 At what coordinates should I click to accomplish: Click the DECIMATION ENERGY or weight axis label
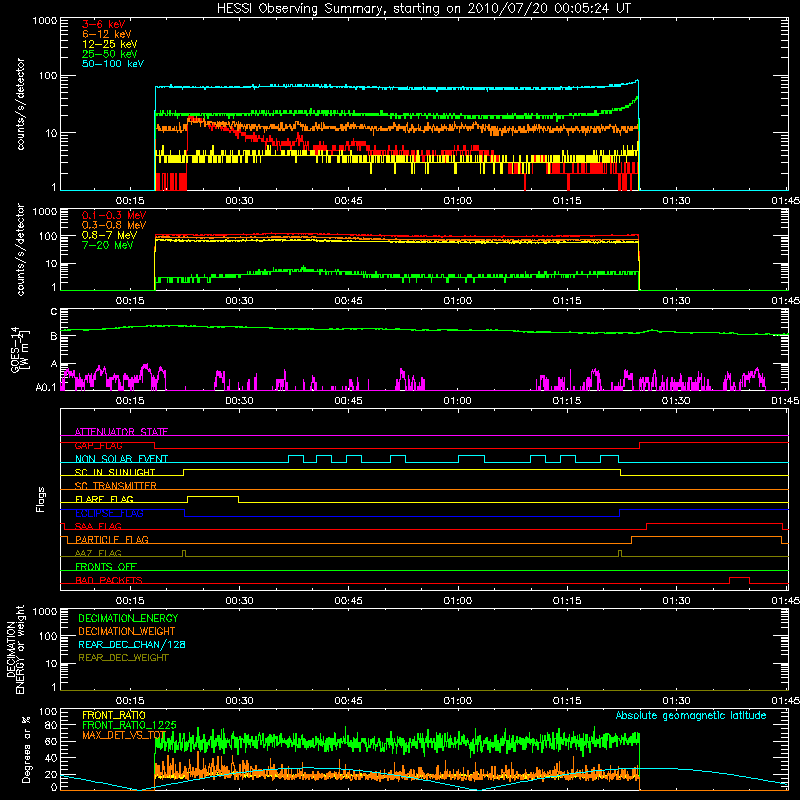(x=15, y=649)
